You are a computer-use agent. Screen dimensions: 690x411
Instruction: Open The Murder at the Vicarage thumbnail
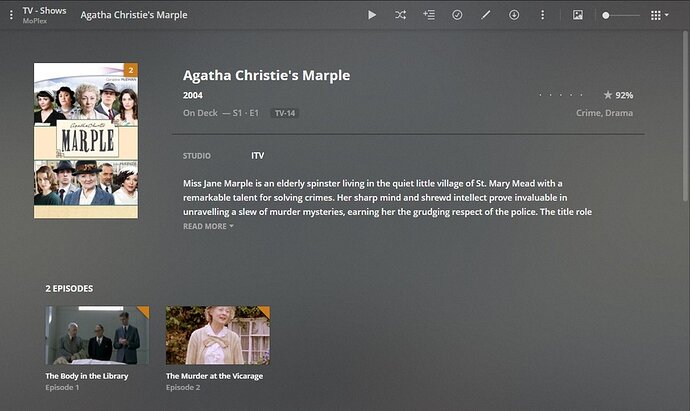point(218,335)
